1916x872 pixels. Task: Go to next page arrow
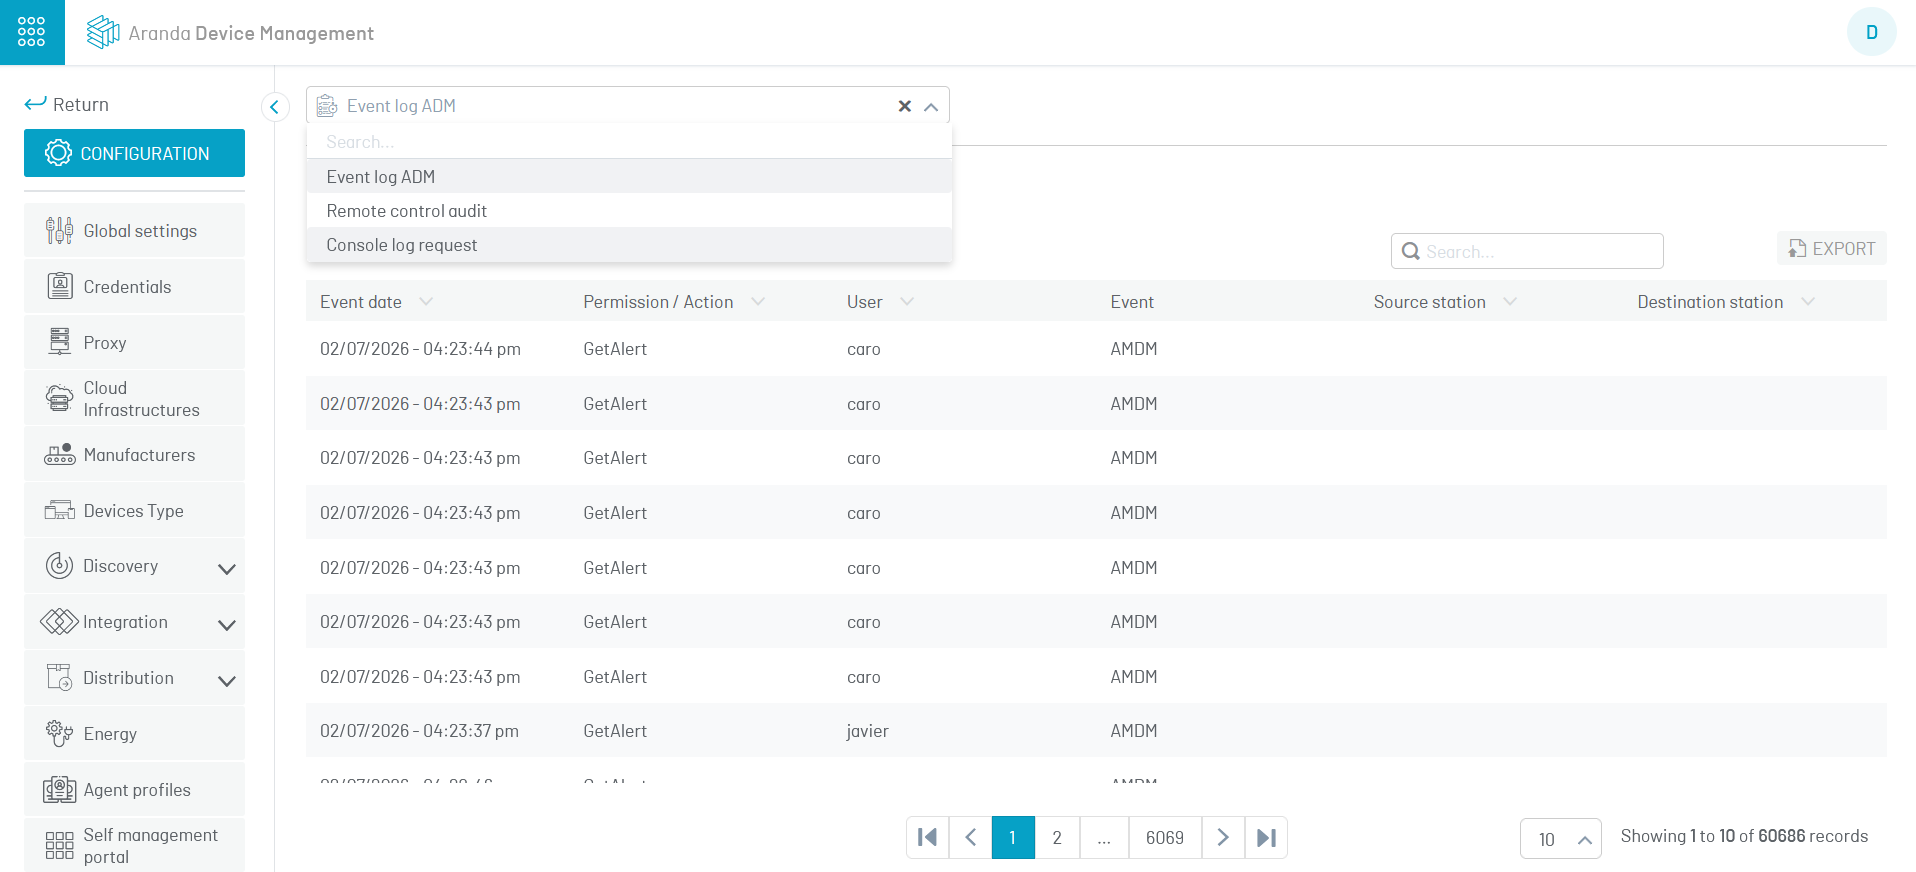coord(1223,838)
